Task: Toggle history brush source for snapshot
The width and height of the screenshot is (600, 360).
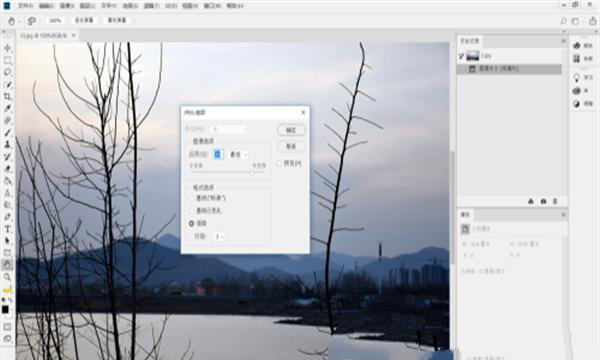Action: pos(461,56)
